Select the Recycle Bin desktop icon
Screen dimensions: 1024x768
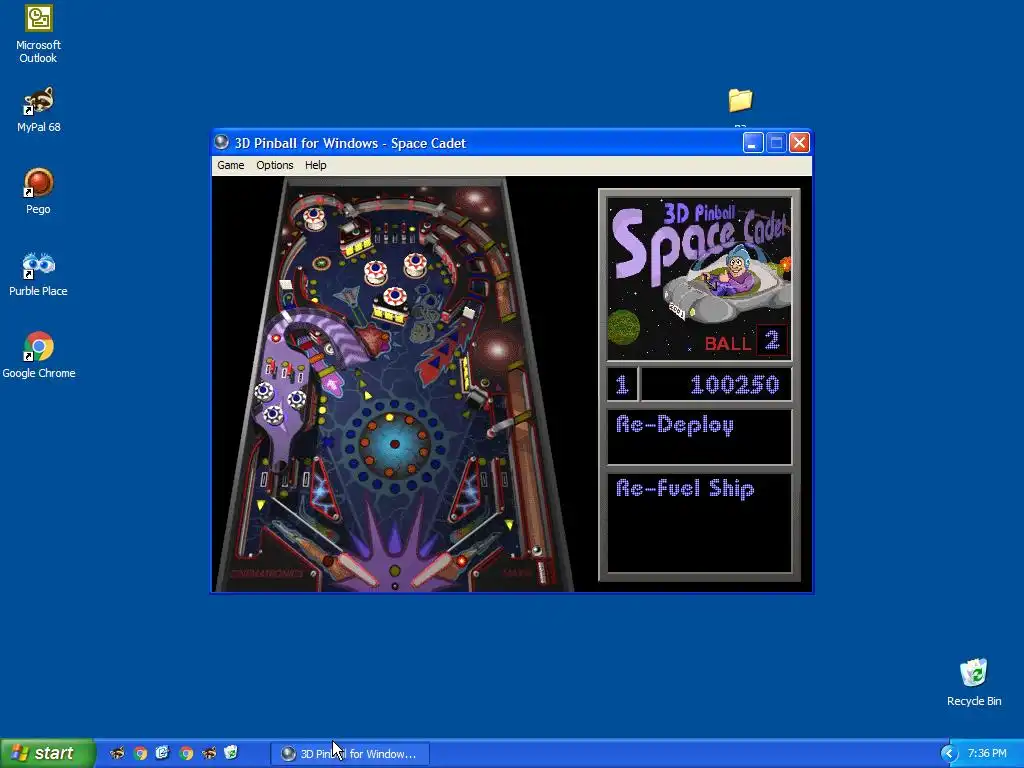click(x=974, y=682)
